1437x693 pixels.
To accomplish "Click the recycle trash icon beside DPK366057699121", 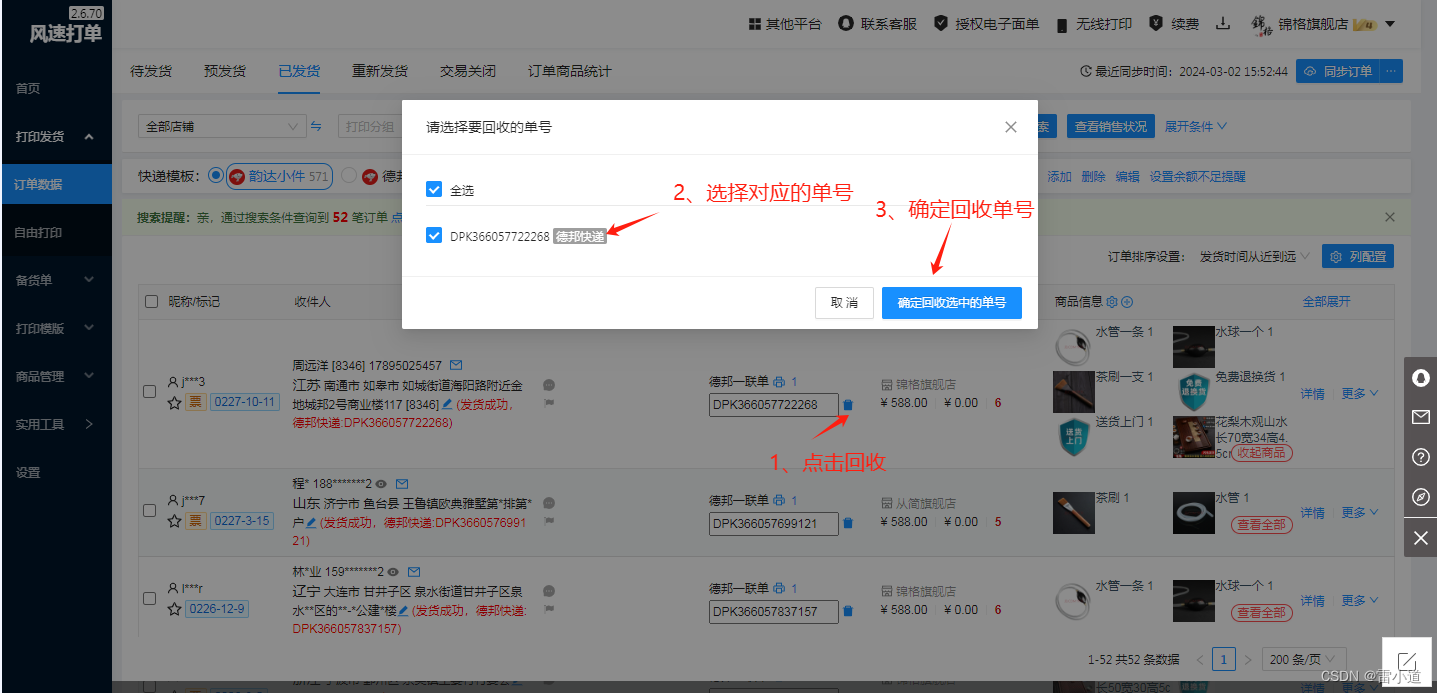I will pos(848,523).
